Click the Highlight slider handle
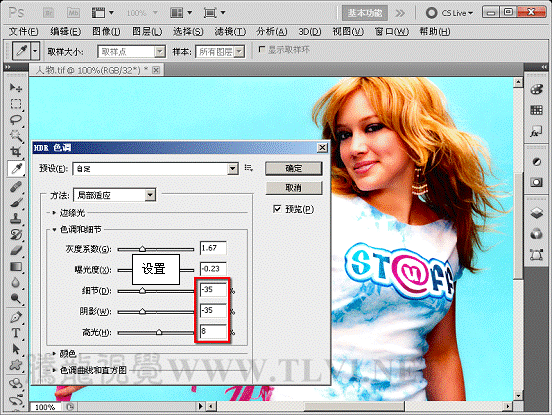552x415 pixels. pos(159,332)
